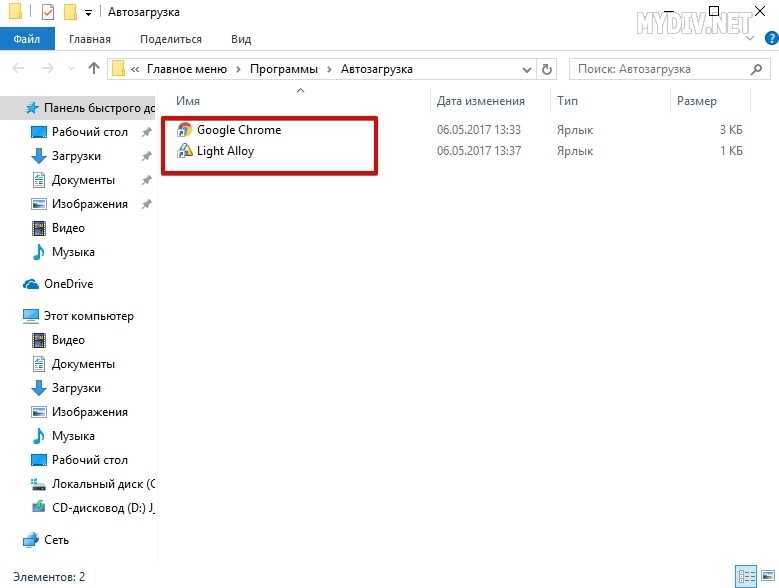This screenshot has width=779, height=588.
Task: Sort by Тип column header
Action: click(x=567, y=101)
